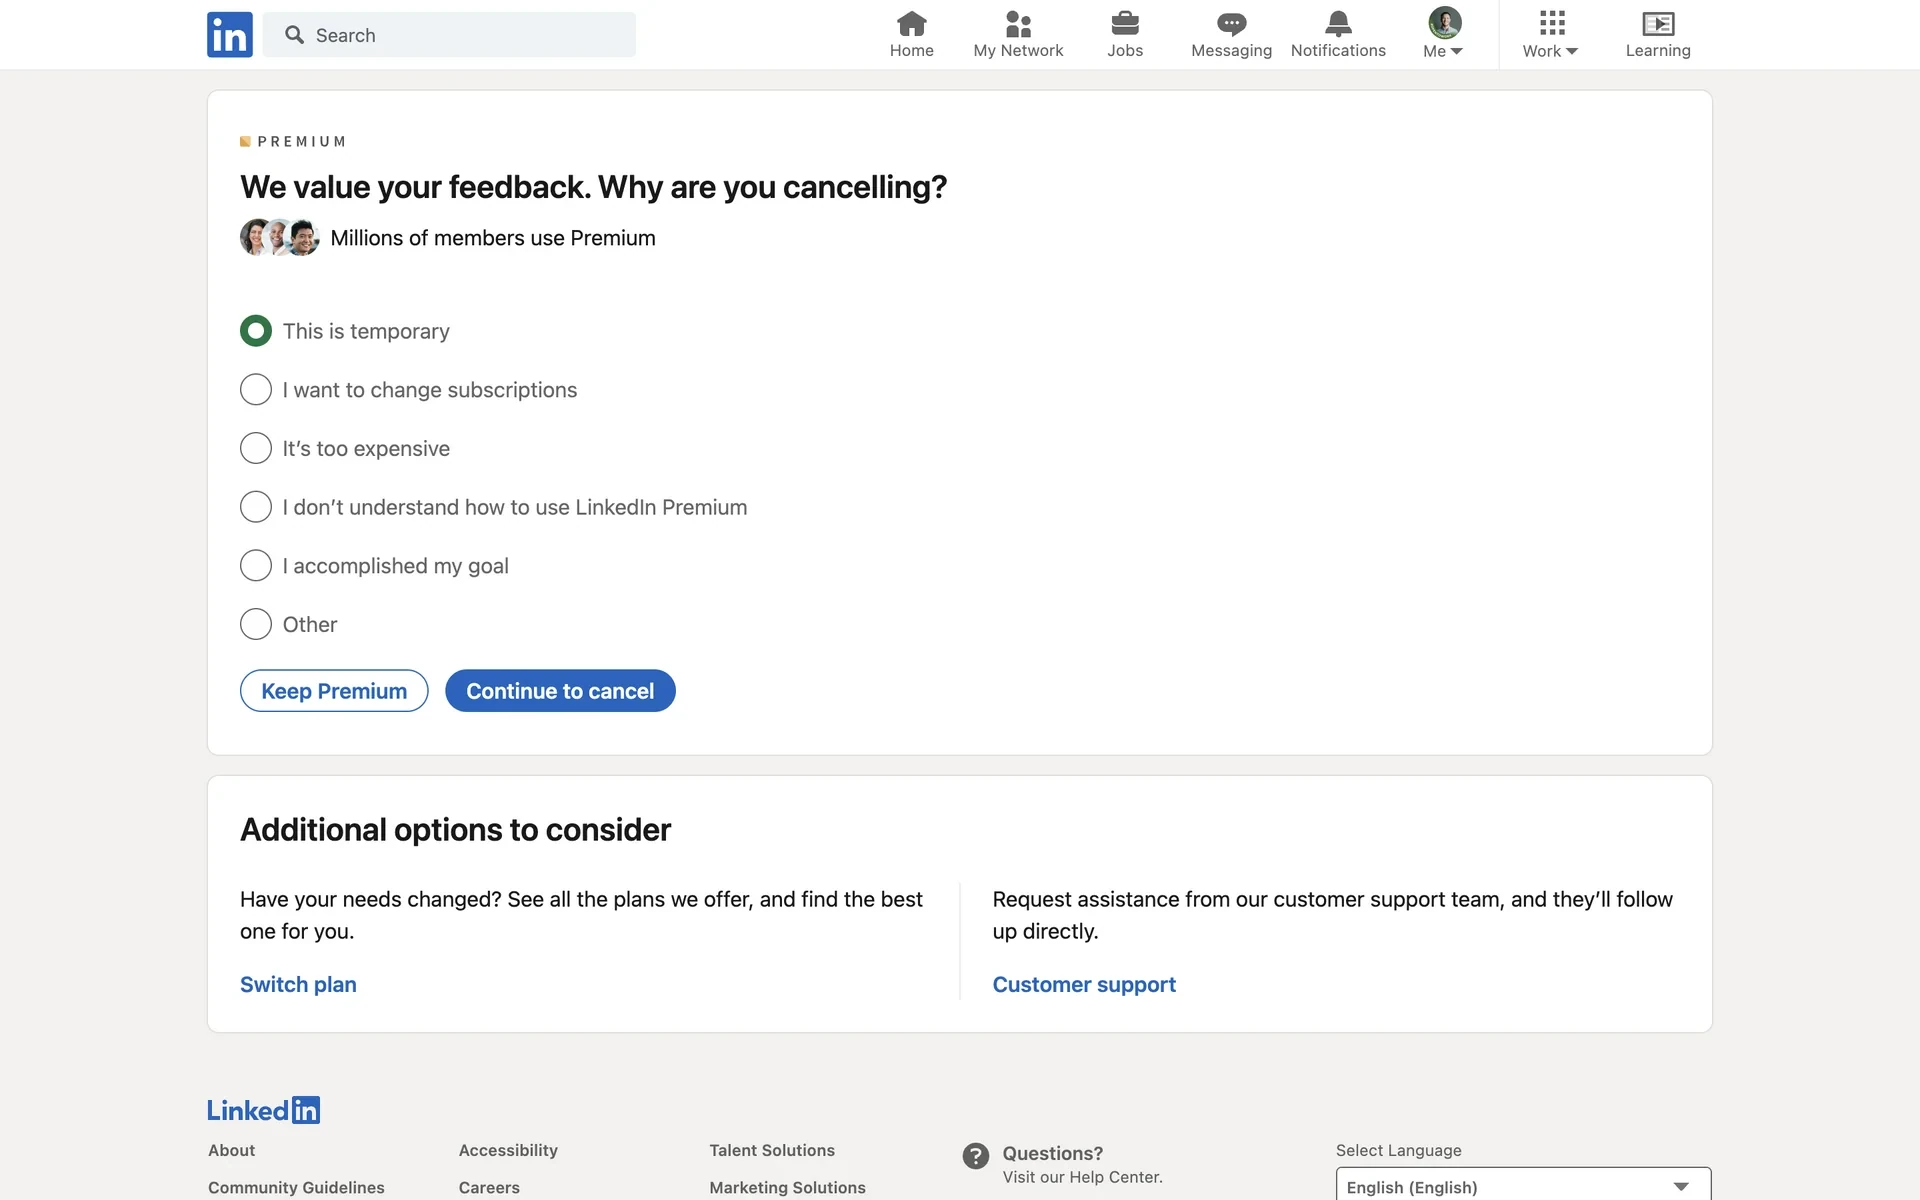Screen dimensions: 1920x1200
Task: Click the LinkedIn logo in the header
Action: tap(230, 35)
